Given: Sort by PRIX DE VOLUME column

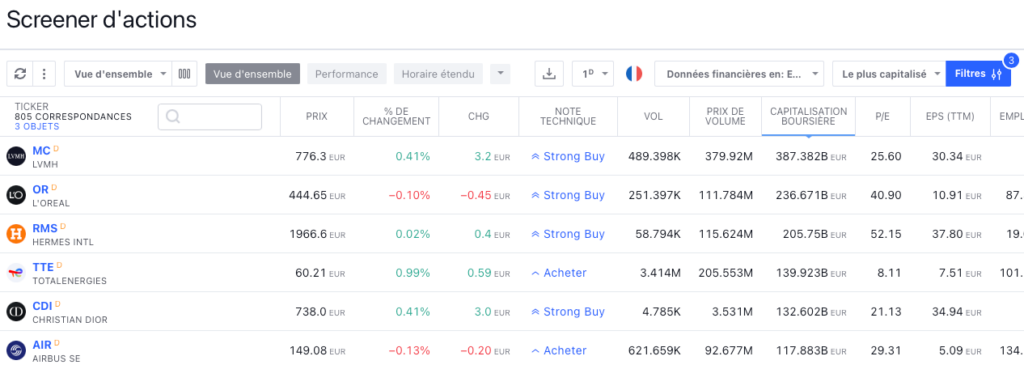Looking at the screenshot, I should [x=725, y=116].
